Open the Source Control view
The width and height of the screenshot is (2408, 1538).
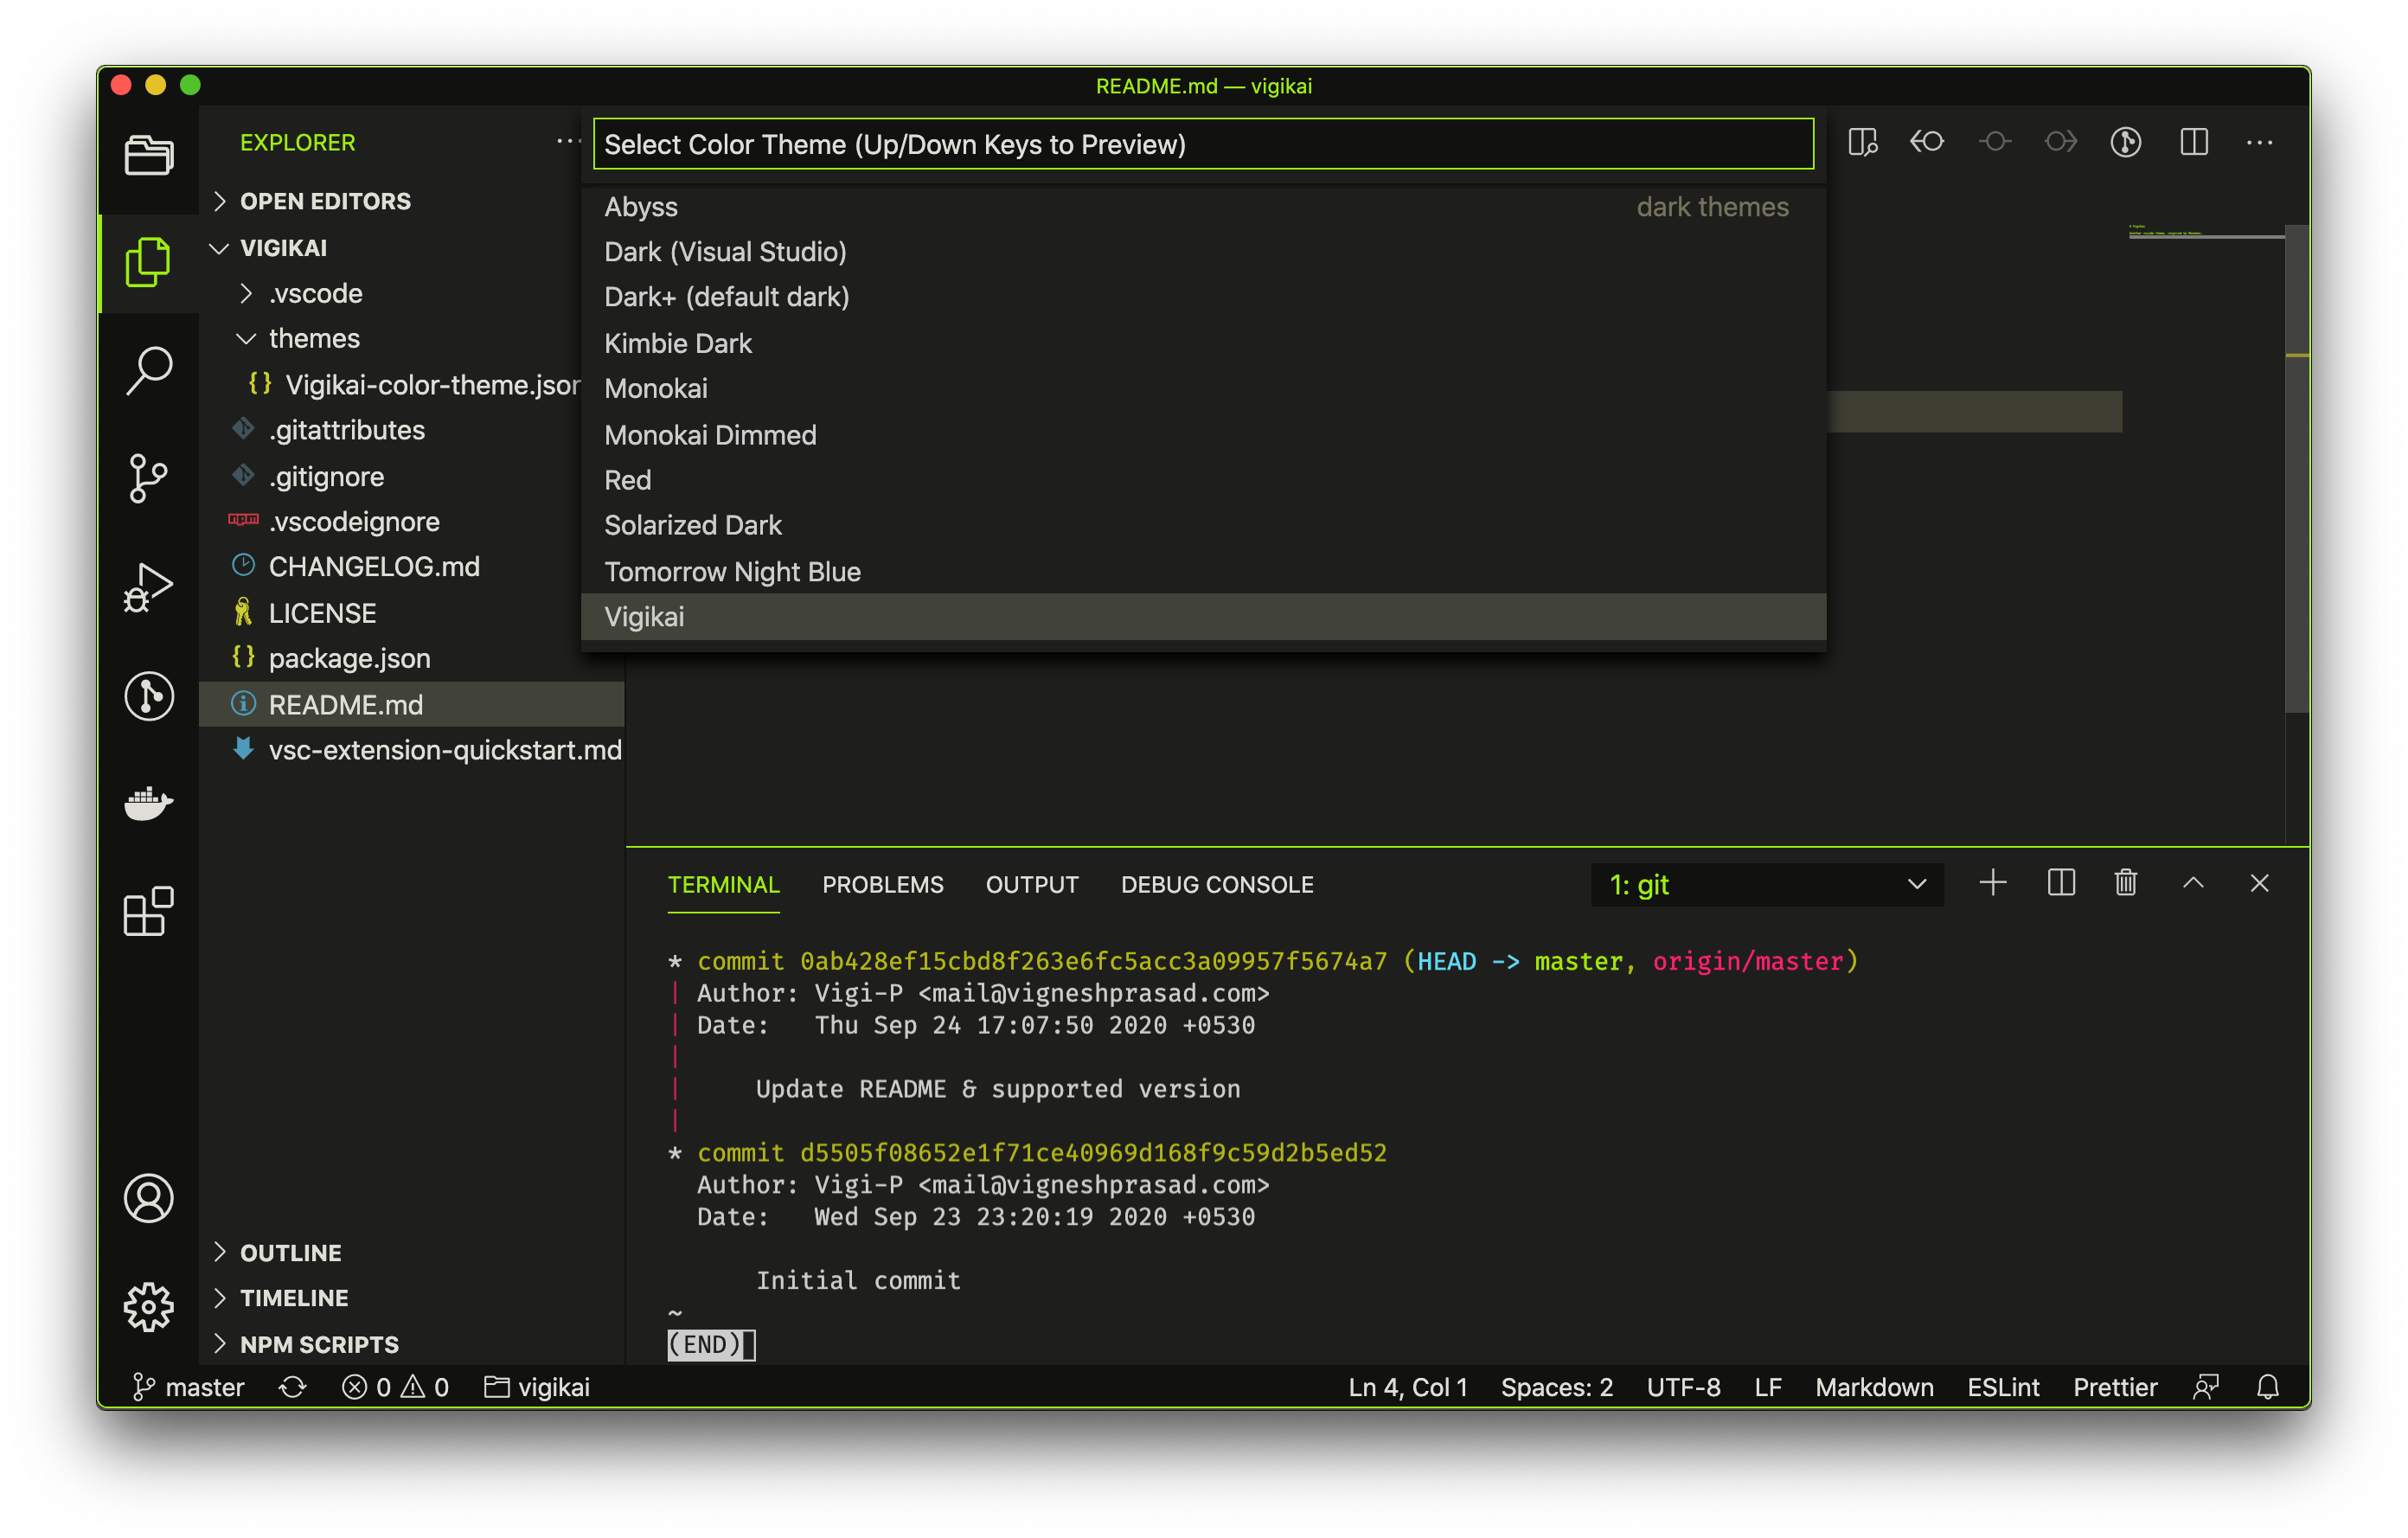pyautogui.click(x=149, y=478)
